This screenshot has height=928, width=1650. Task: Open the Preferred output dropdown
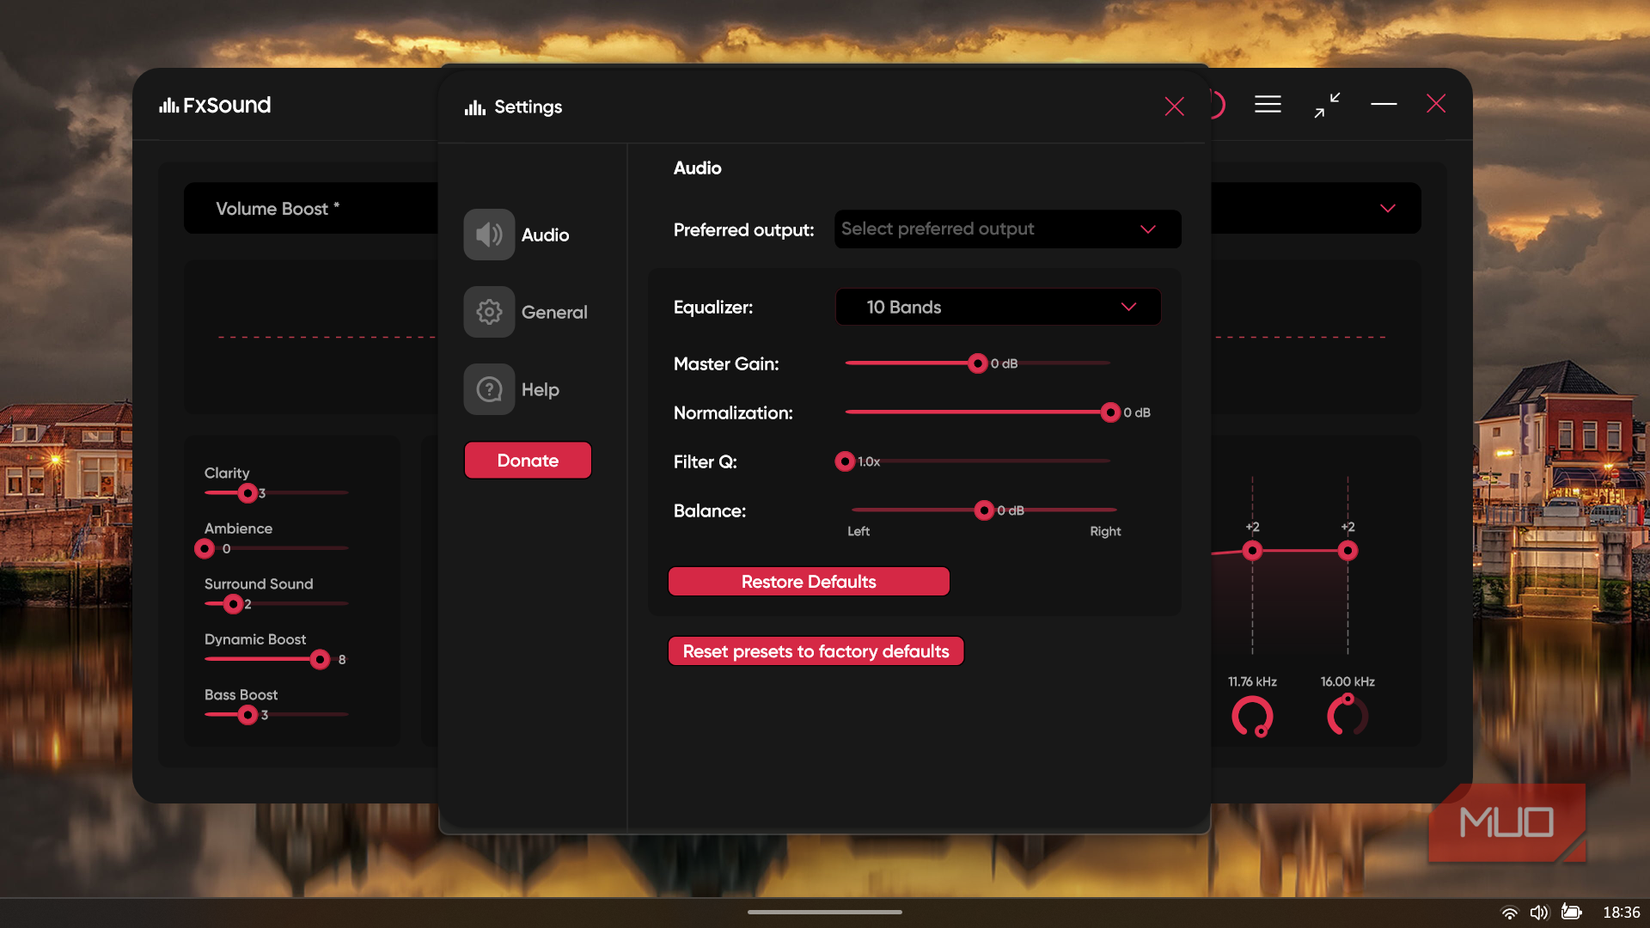click(1006, 229)
